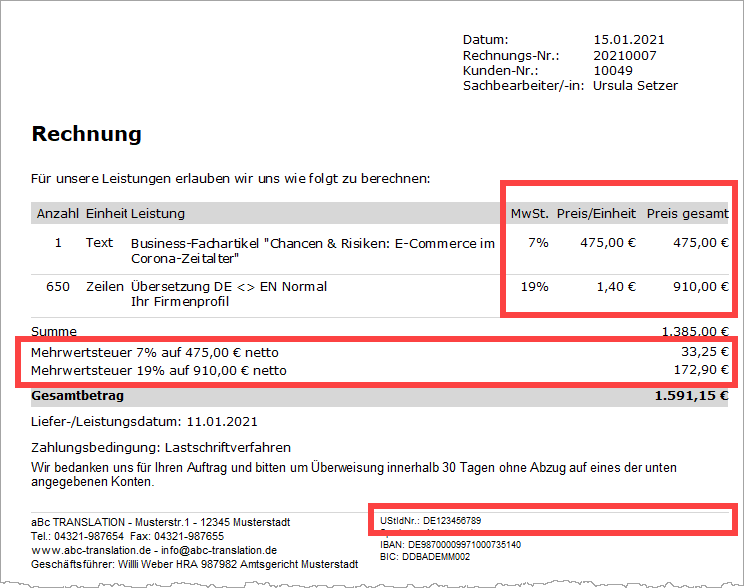The height and width of the screenshot is (588, 744).
Task: Click the 910,00 € total price cell
Action: tap(701, 287)
